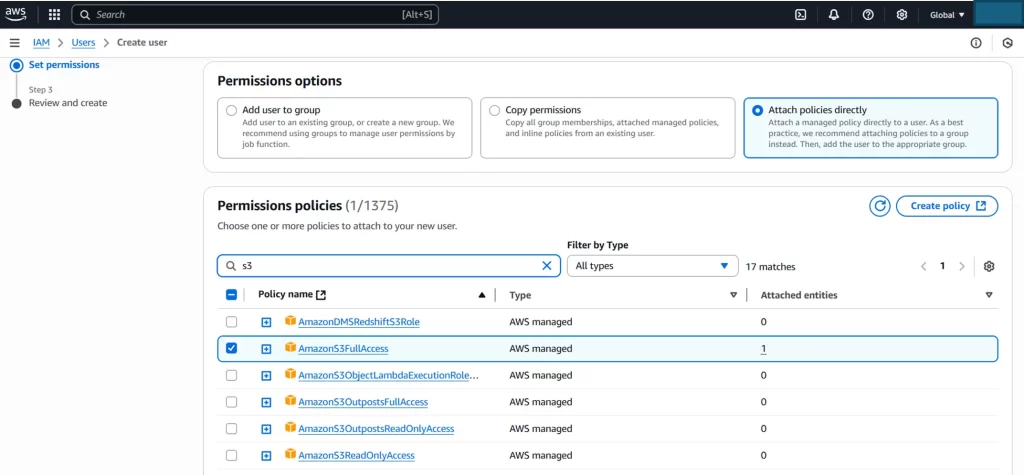
Task: Refresh the permissions policies list
Action: 880,206
